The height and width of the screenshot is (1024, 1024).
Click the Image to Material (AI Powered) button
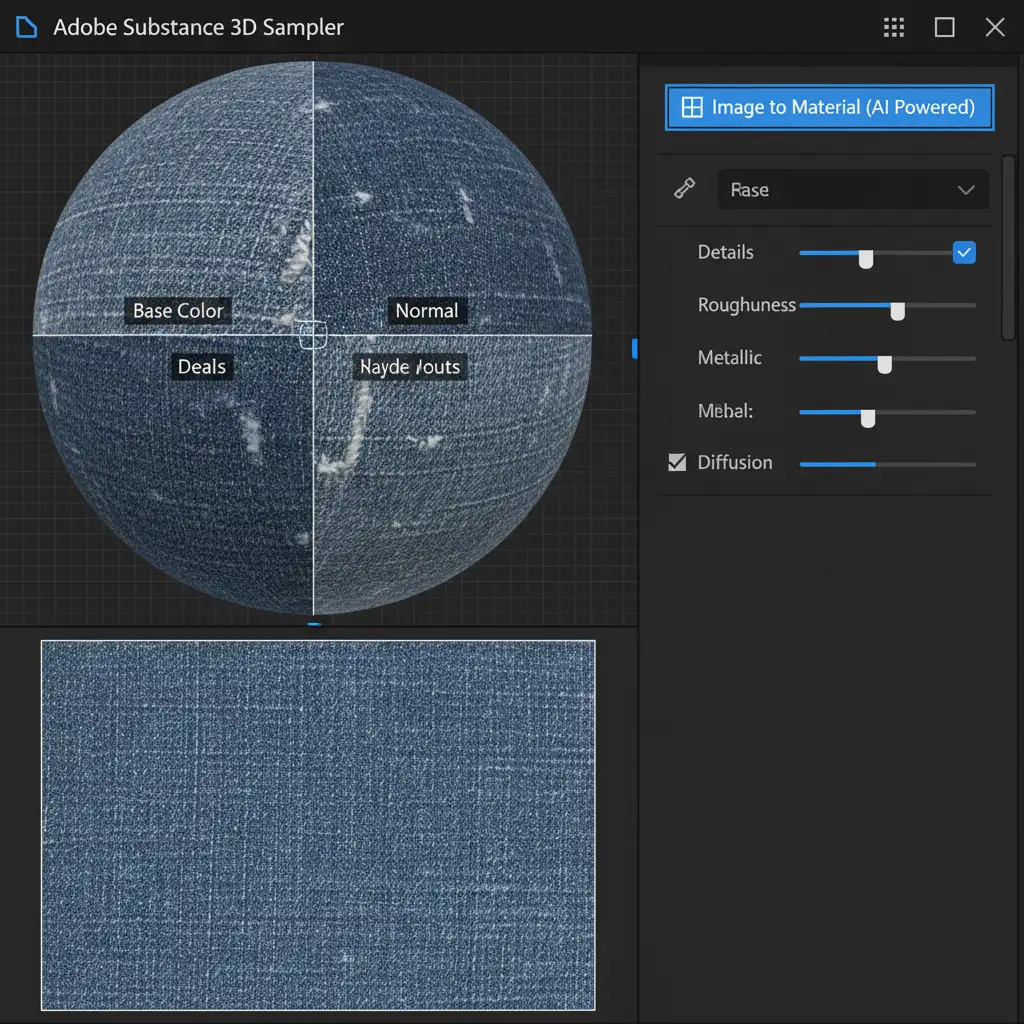pyautogui.click(x=829, y=108)
